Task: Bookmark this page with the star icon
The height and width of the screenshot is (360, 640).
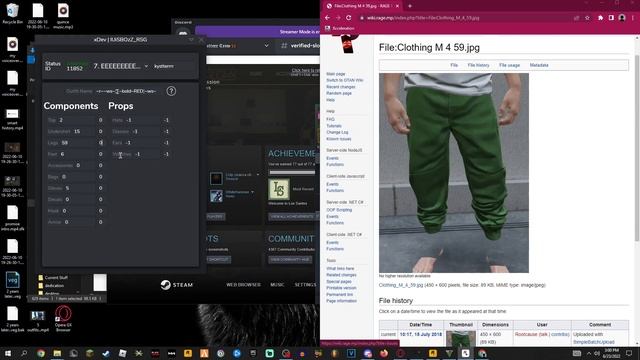Action: (x=587, y=18)
